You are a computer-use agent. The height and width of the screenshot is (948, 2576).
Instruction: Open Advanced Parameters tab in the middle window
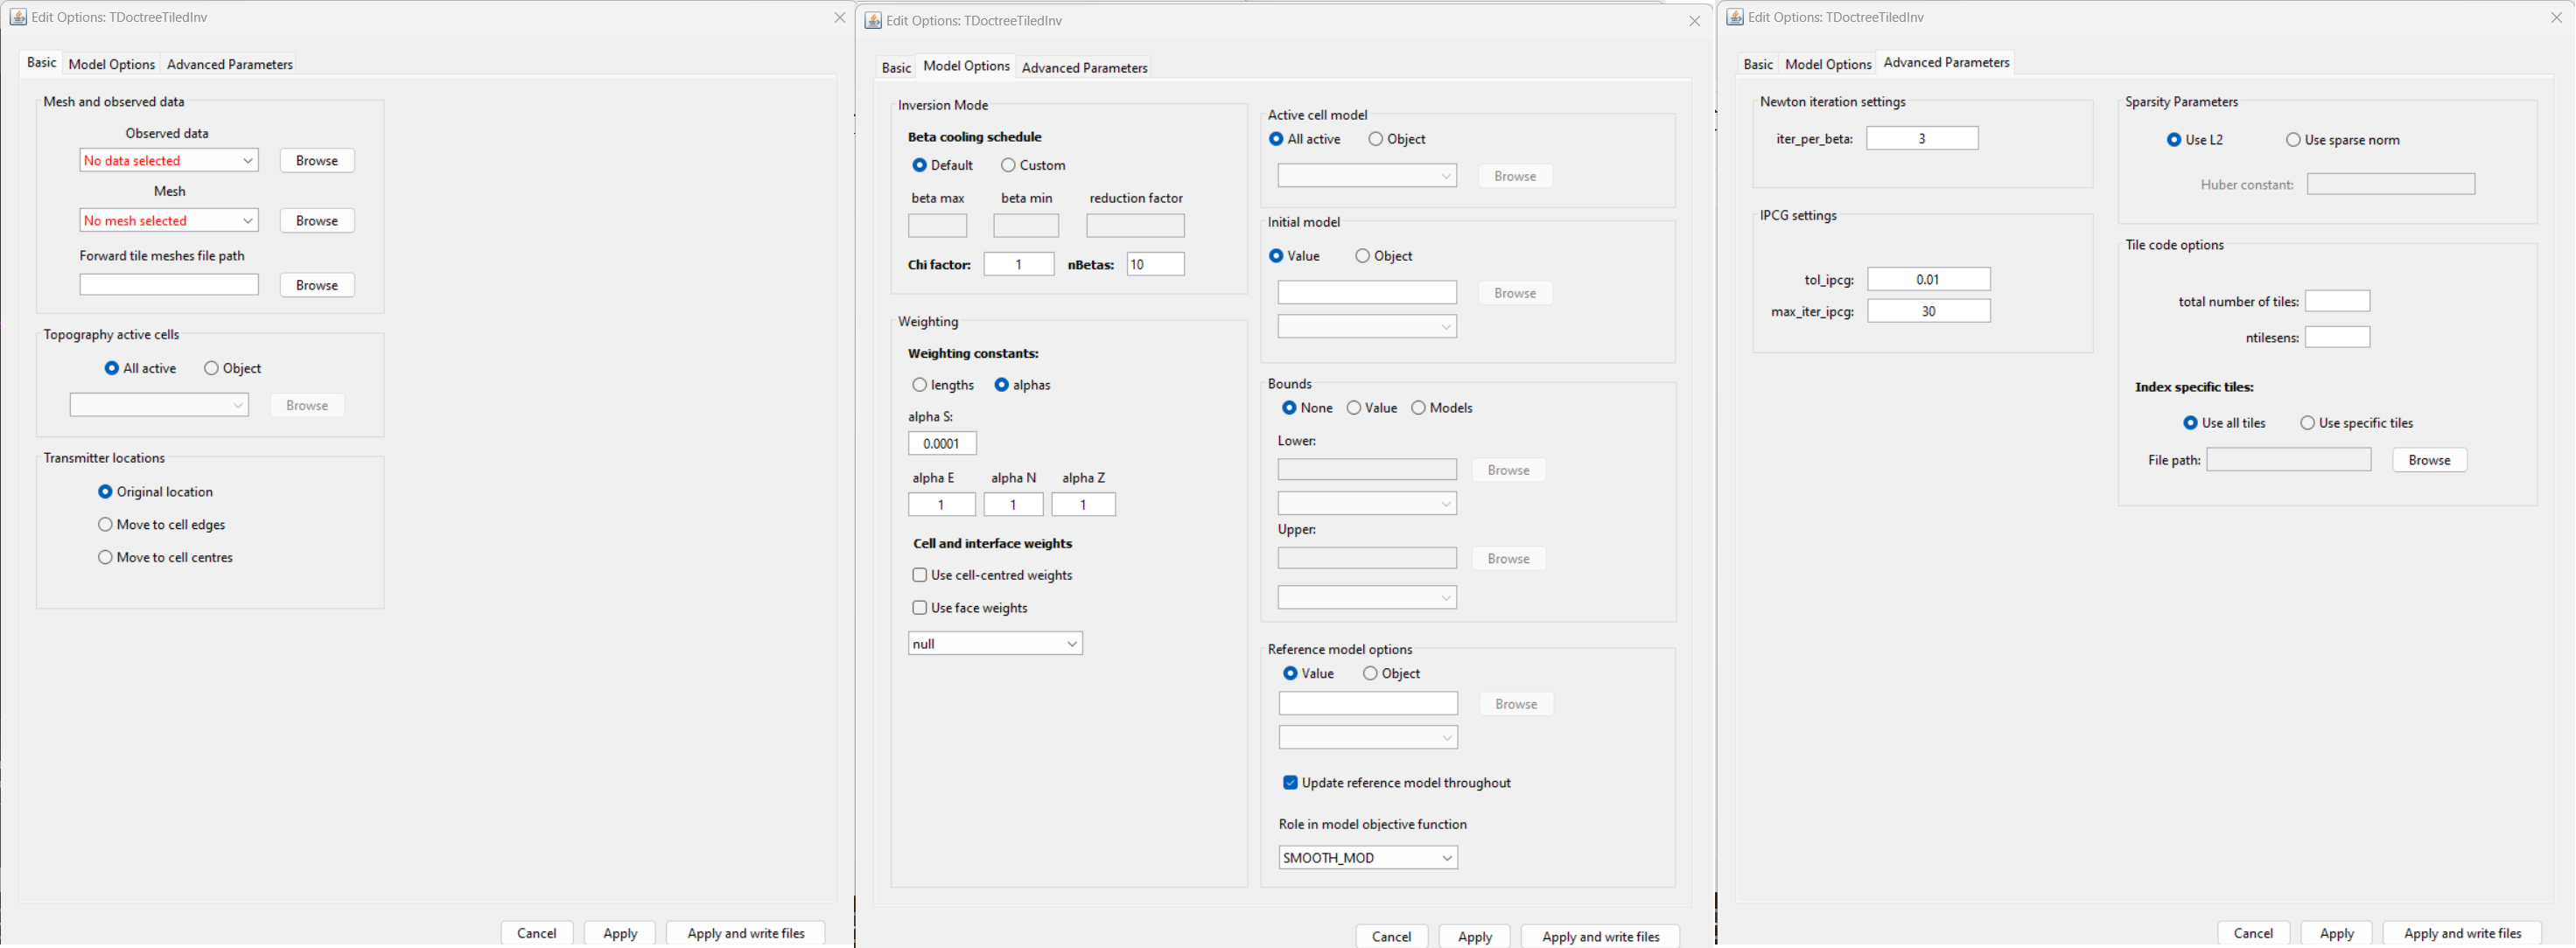click(1084, 67)
